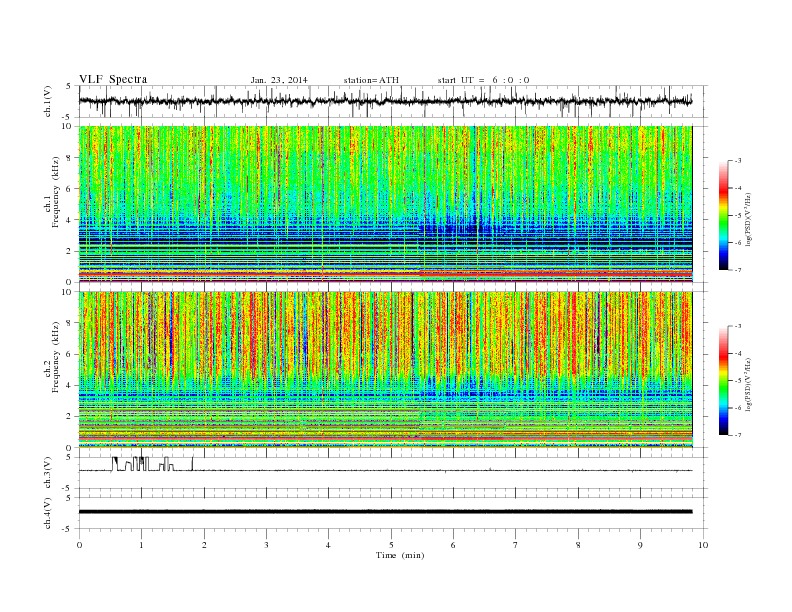Click inside the ch.1 frequency spectrogram
792x612 pixels.
coord(386,204)
